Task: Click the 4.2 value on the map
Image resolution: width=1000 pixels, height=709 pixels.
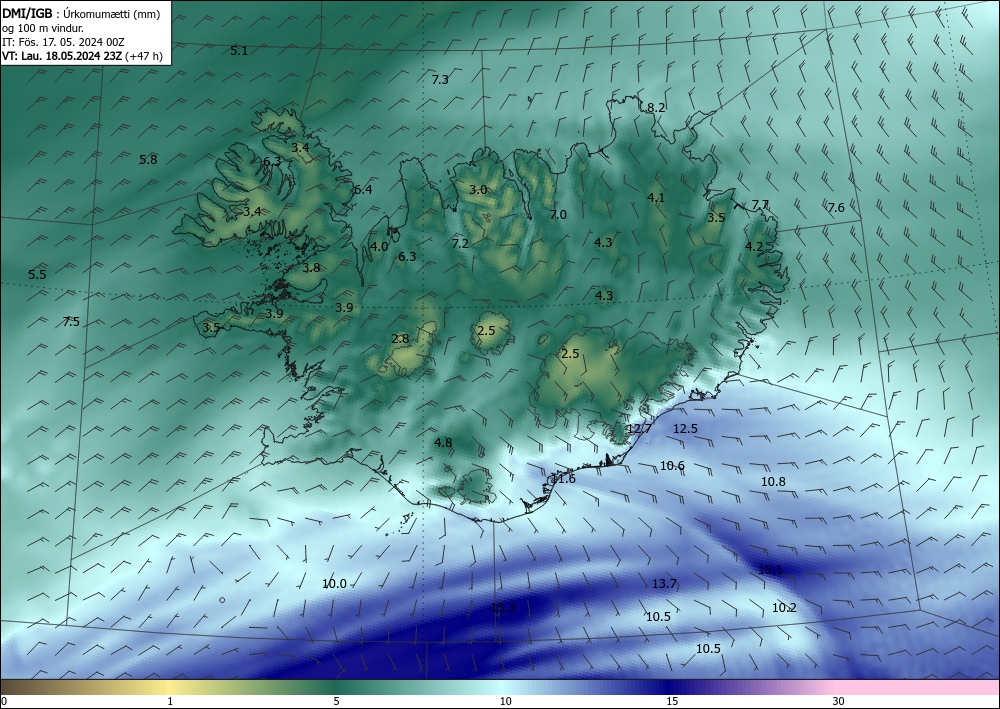Action: [754, 247]
